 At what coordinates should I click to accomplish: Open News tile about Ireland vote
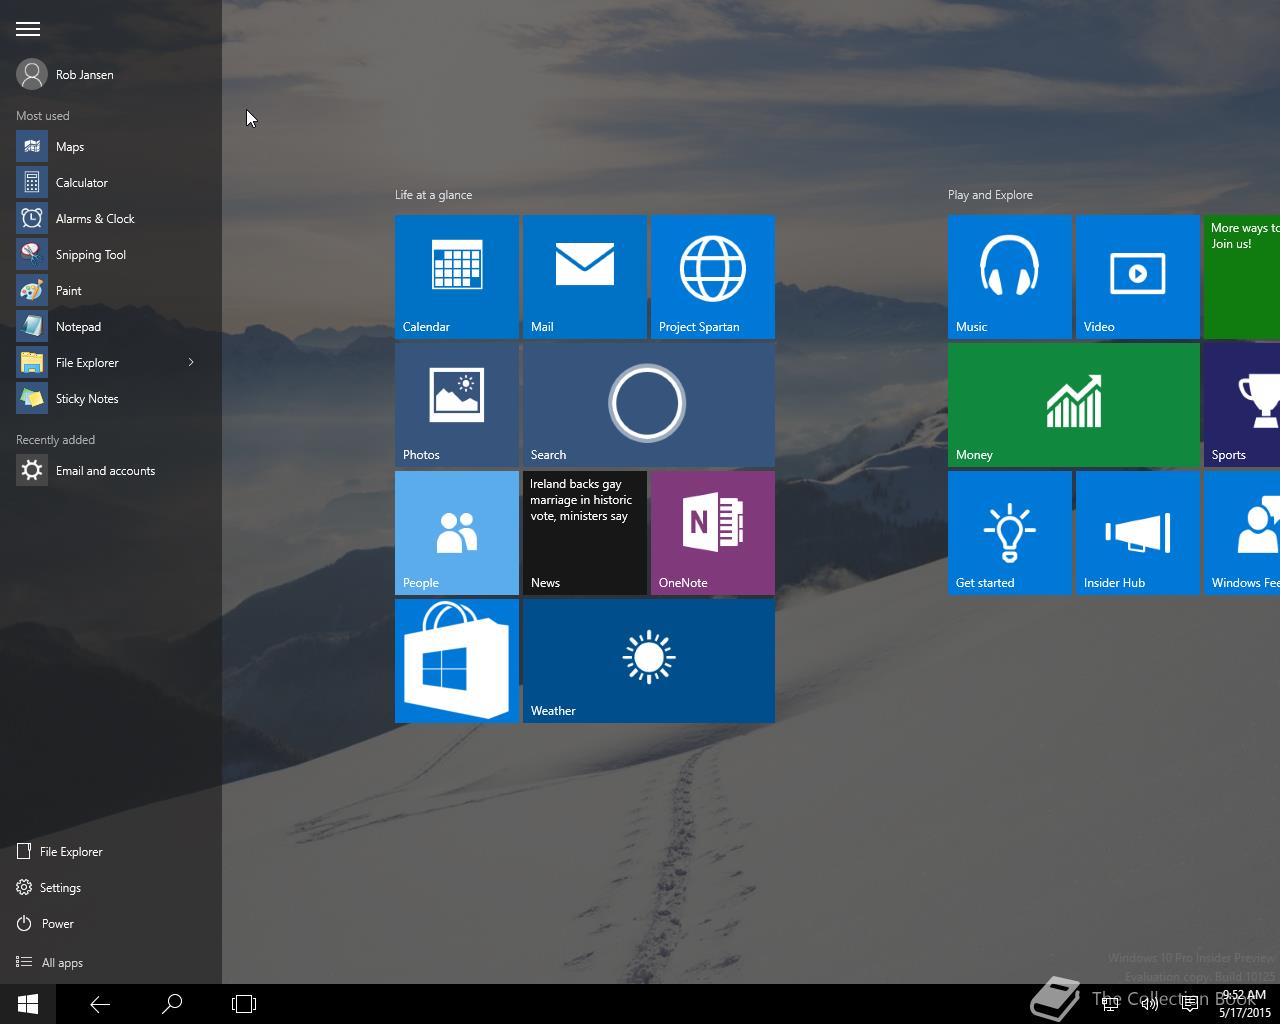point(585,533)
